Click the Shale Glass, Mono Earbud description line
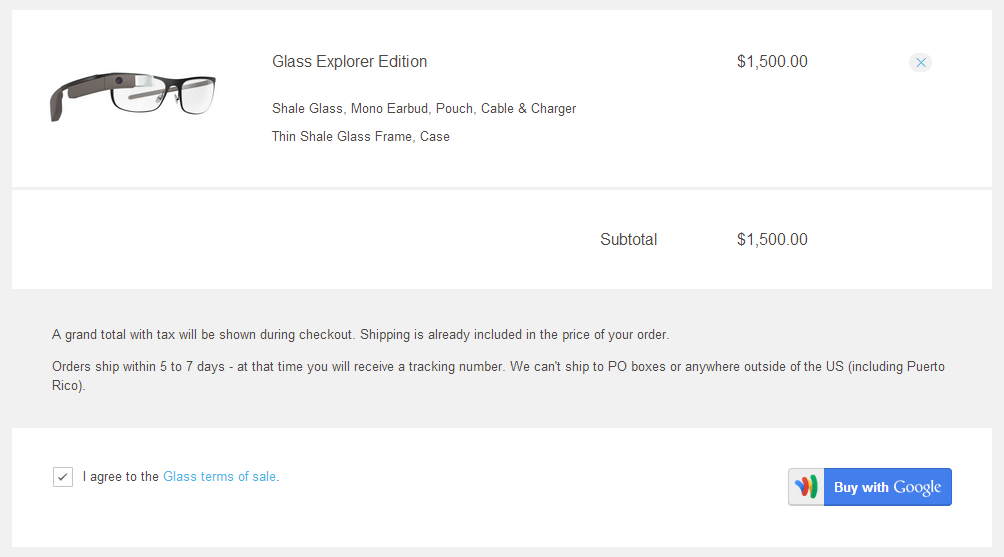The image size is (1004, 557). click(424, 108)
